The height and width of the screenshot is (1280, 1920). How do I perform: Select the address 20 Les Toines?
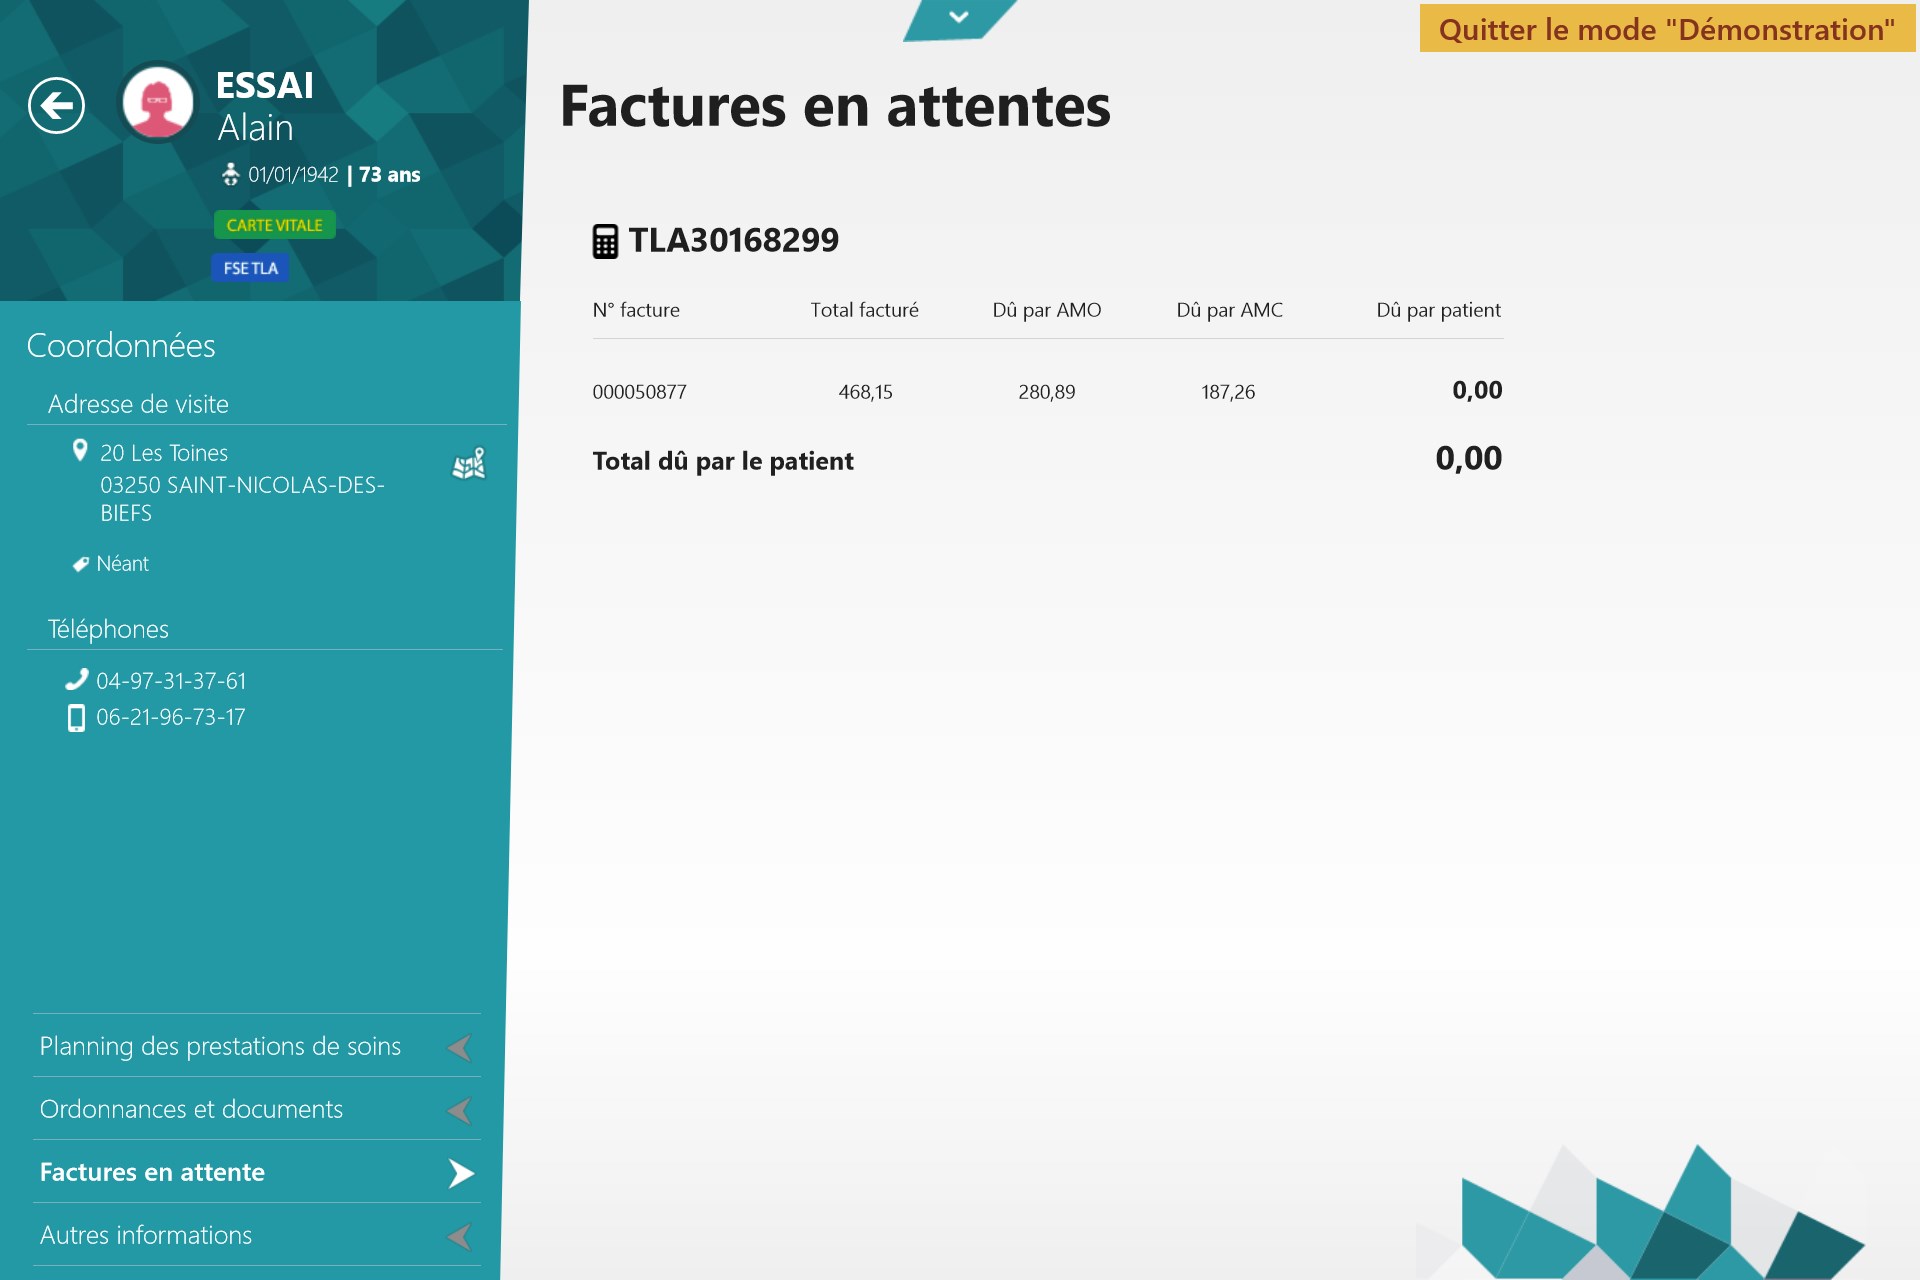pyautogui.click(x=164, y=453)
